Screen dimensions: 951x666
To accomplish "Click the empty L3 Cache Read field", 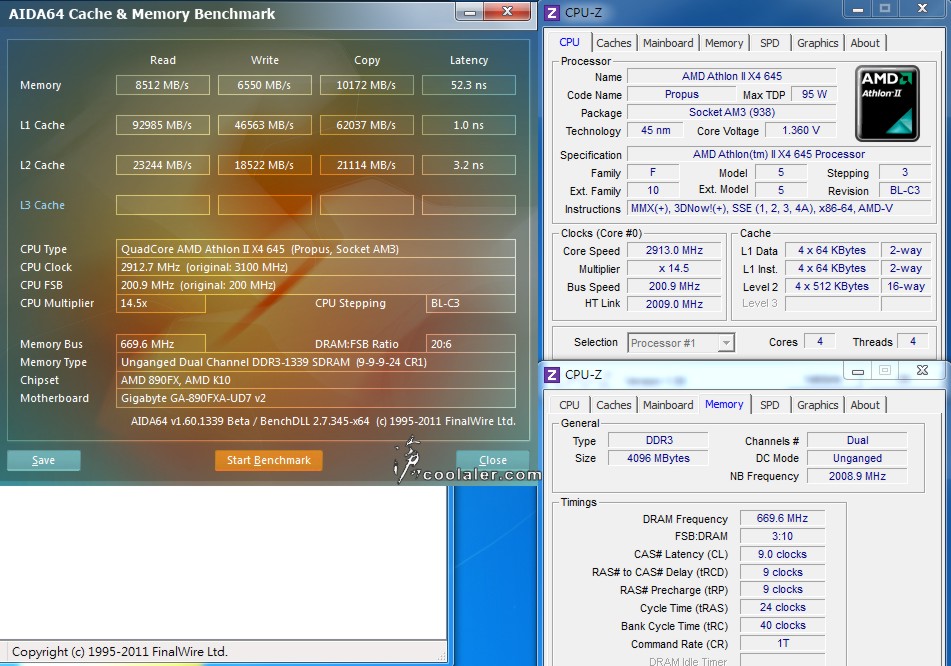I will click(x=163, y=205).
